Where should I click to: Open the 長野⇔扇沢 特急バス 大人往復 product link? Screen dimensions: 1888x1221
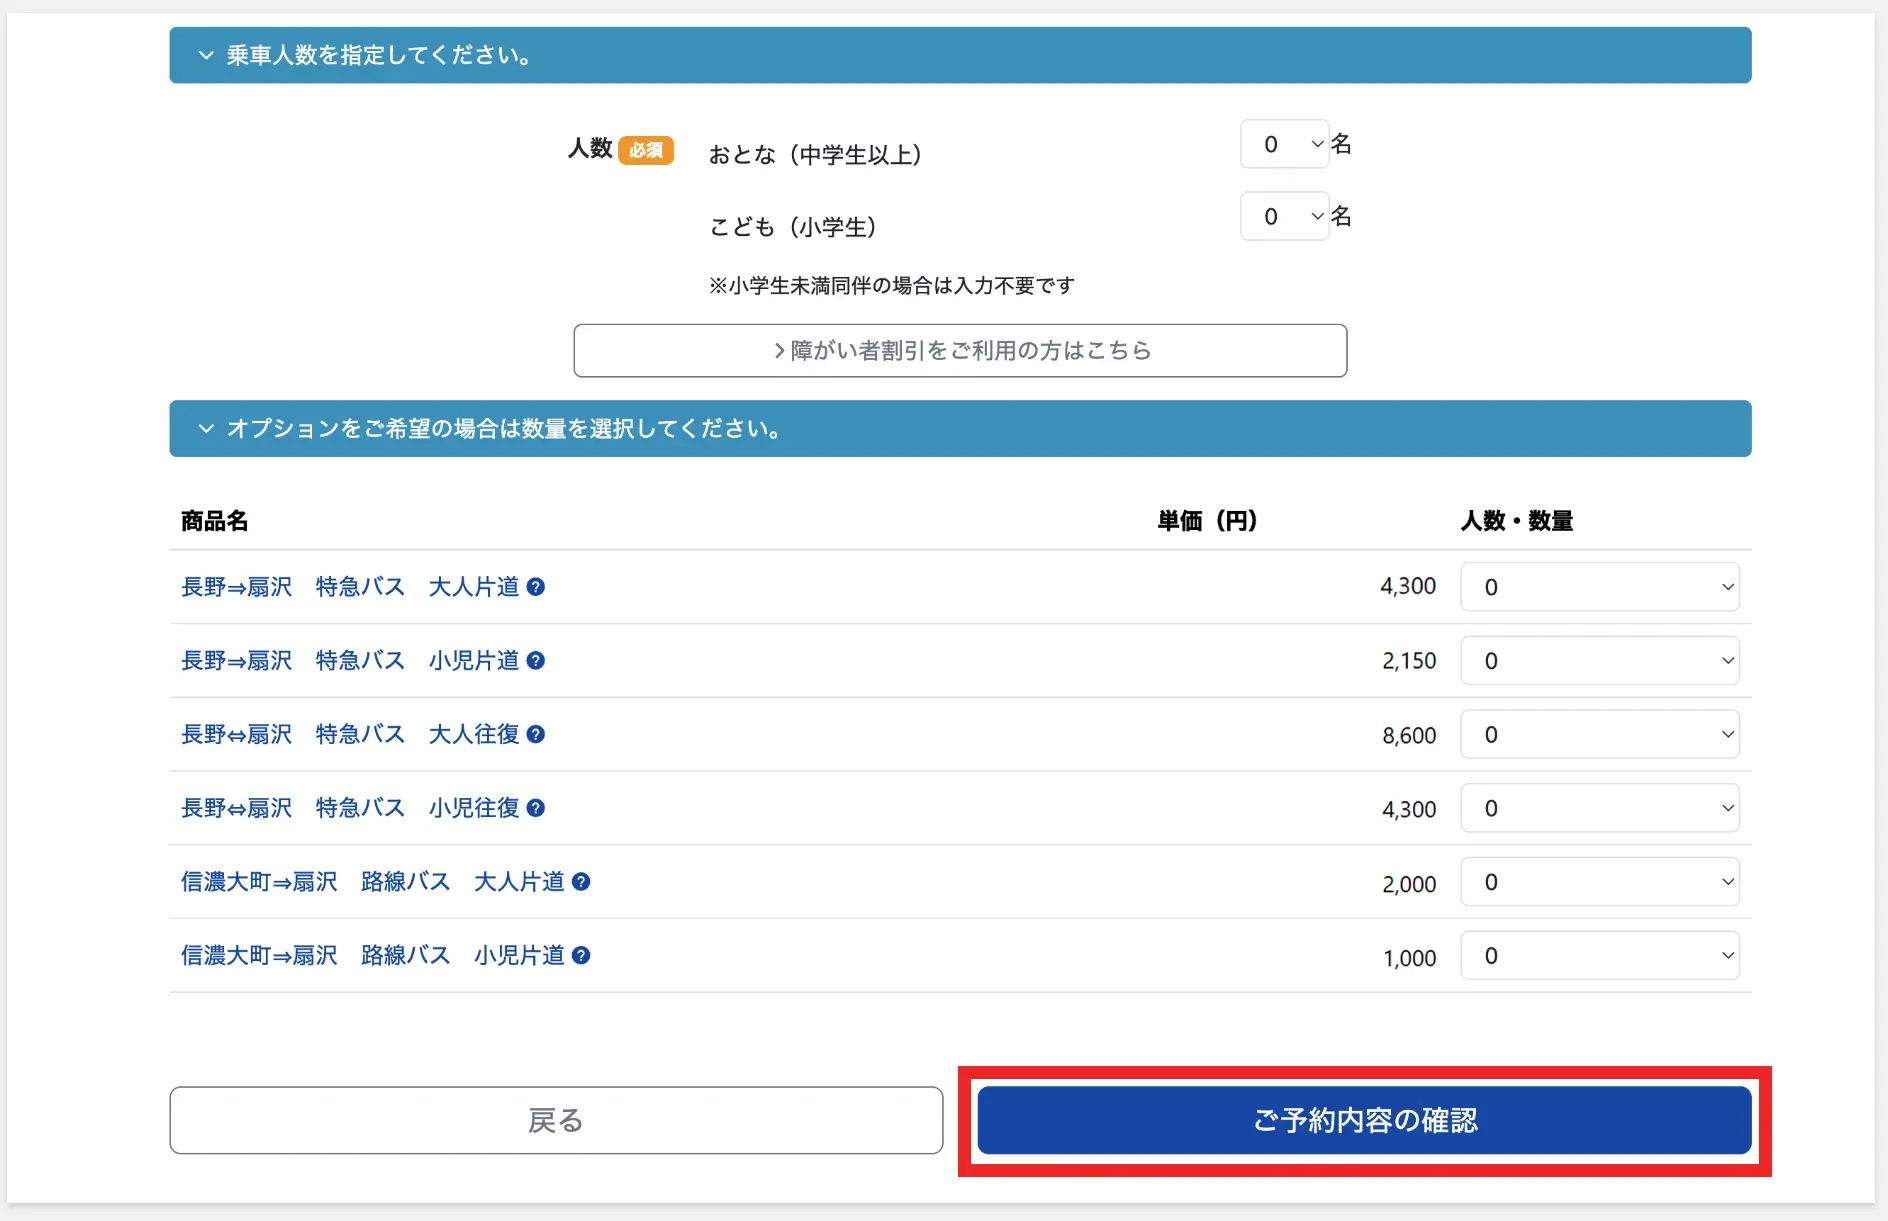(x=350, y=735)
